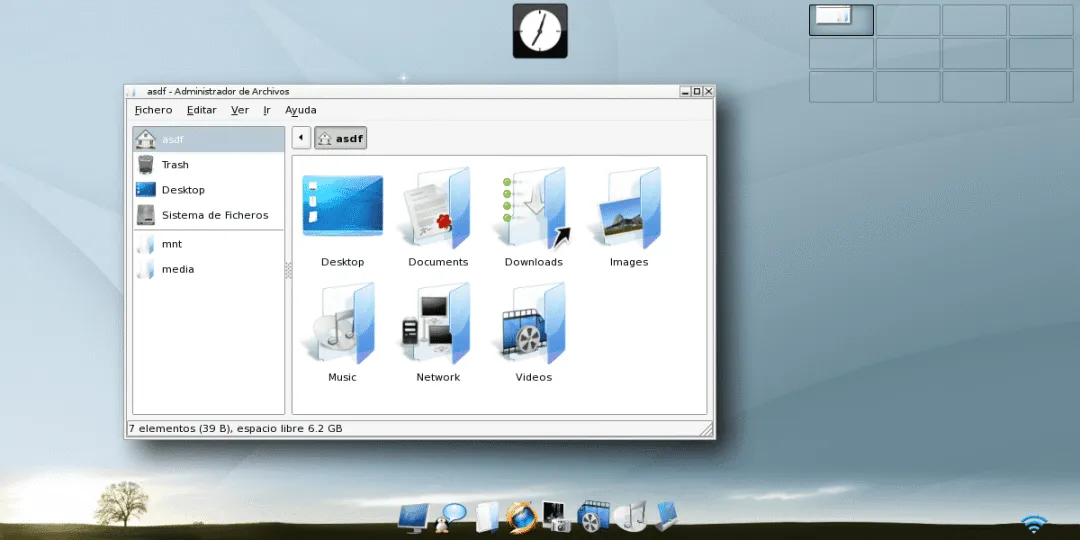Click the sidebar pane separator handle
The height and width of the screenshot is (540, 1080).
pyautogui.click(x=288, y=270)
